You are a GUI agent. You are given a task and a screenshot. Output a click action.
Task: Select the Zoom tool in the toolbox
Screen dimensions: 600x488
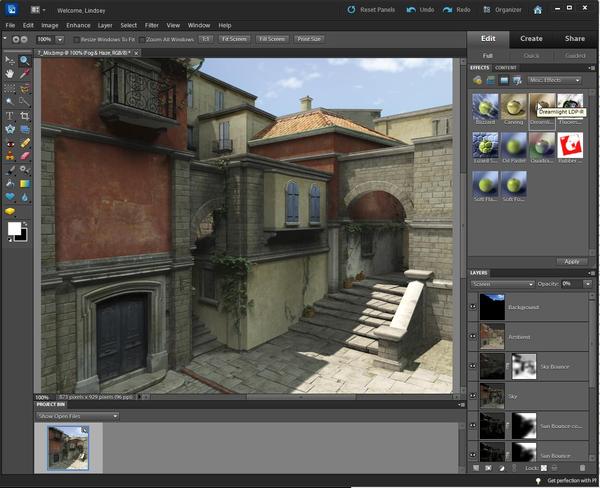[x=25, y=60]
